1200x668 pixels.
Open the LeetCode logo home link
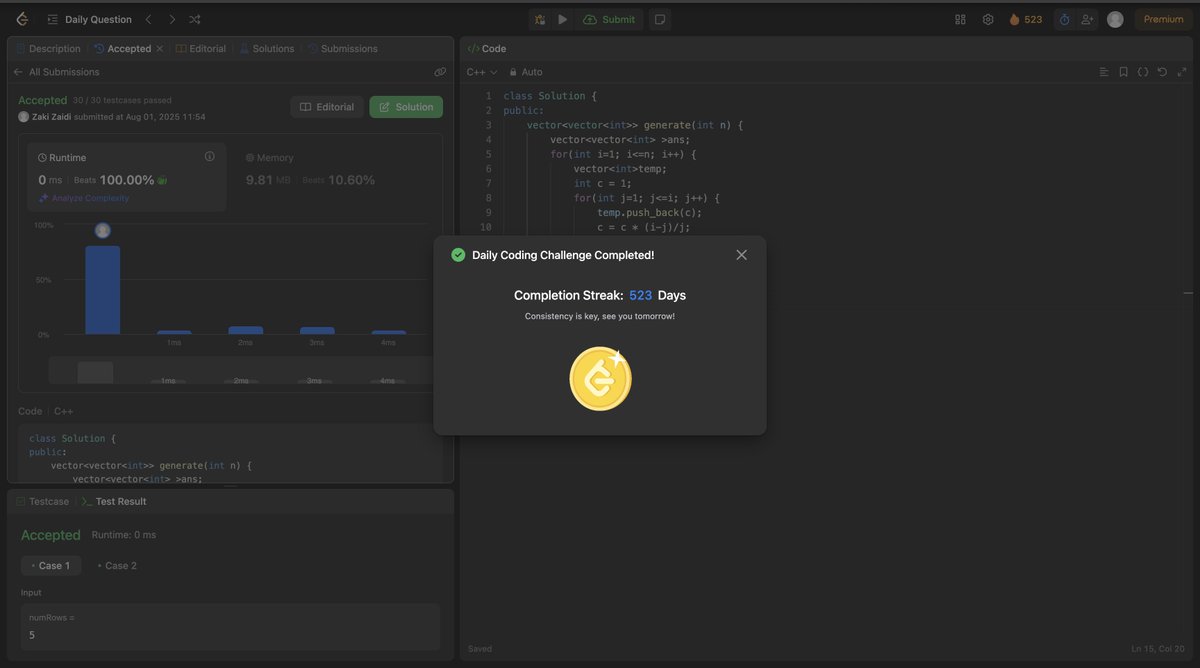click(x=22, y=19)
